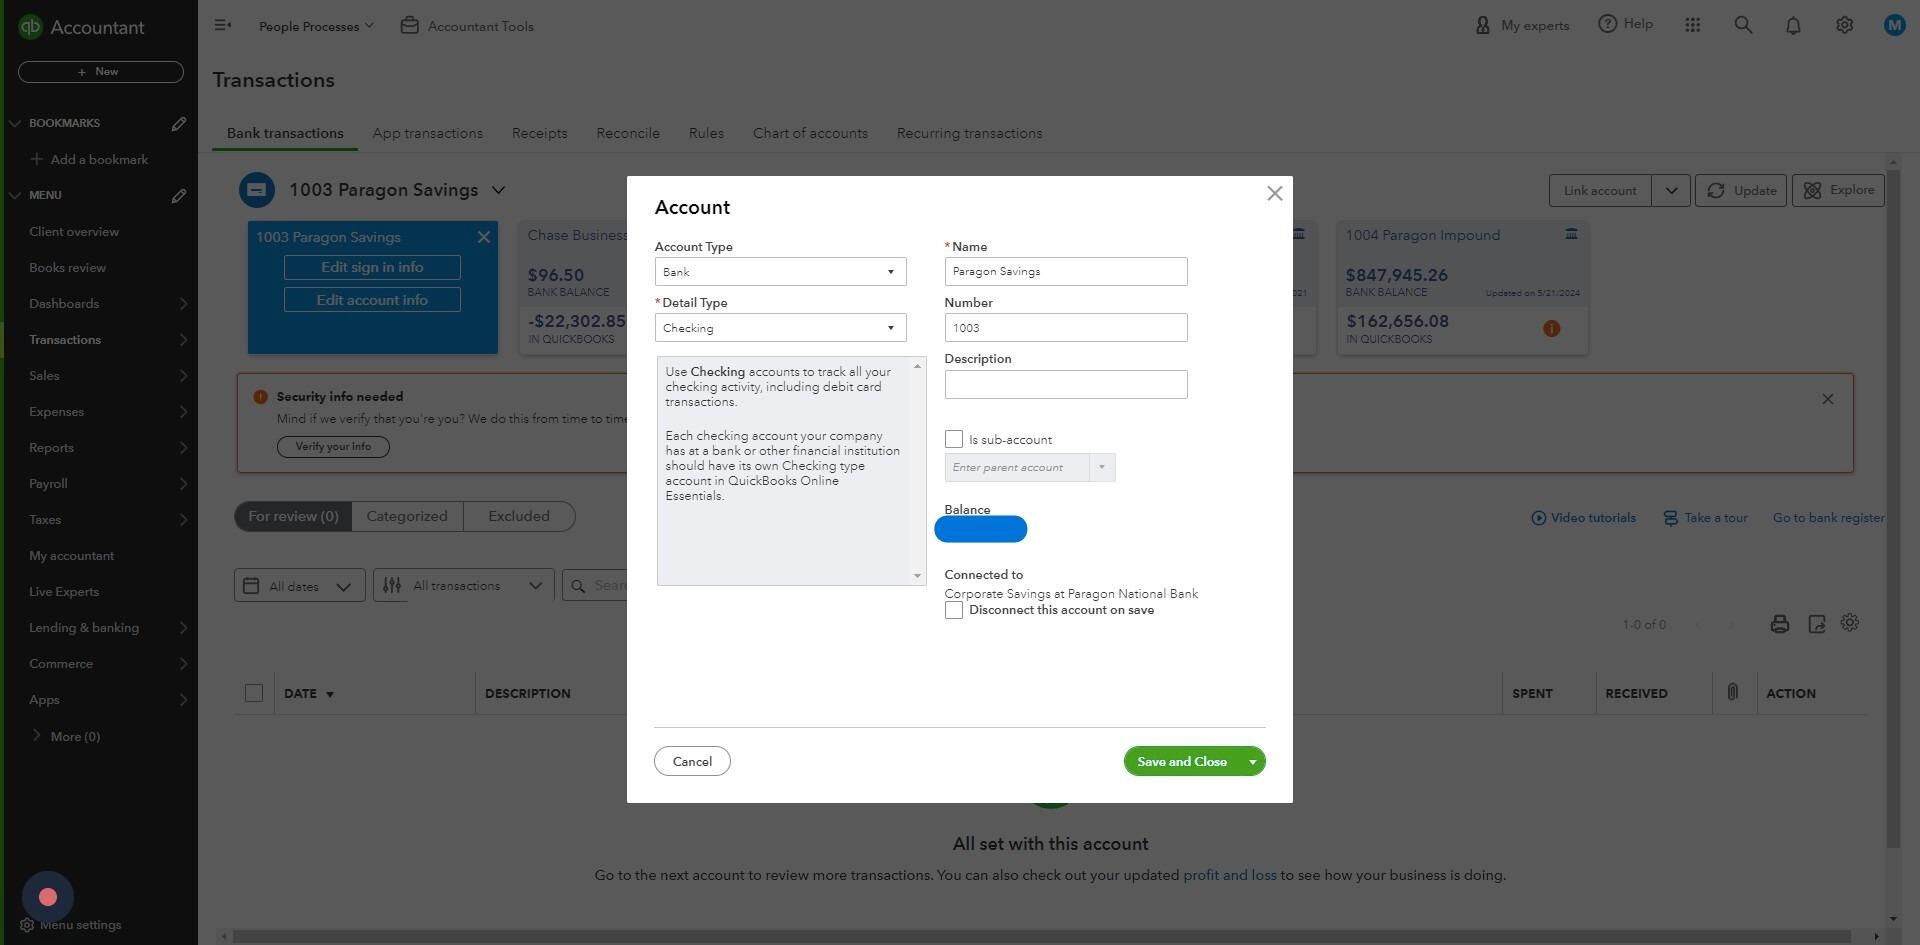The height and width of the screenshot is (945, 1920).
Task: Open the profit and loss link
Action: pyautogui.click(x=1230, y=876)
